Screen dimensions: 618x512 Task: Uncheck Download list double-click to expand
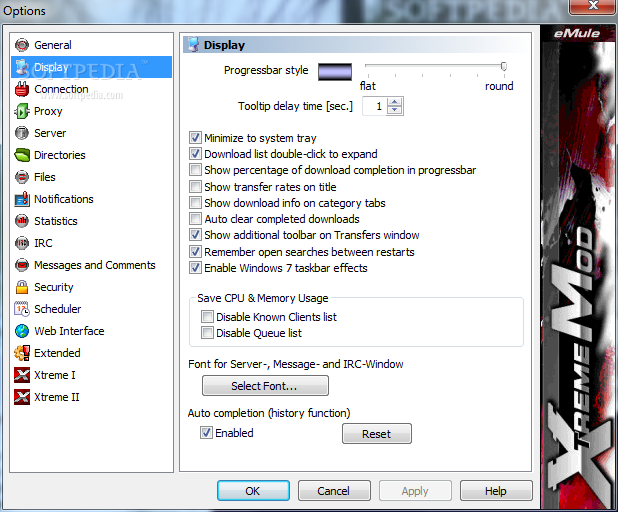[x=195, y=154]
